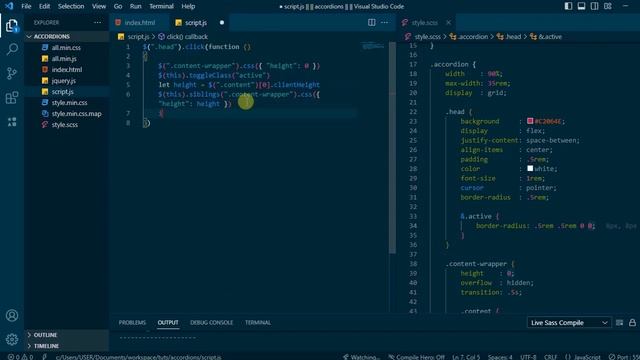Image resolution: width=640 pixels, height=360 pixels.
Task: Open all.min.js in Explorer
Action: [67, 59]
